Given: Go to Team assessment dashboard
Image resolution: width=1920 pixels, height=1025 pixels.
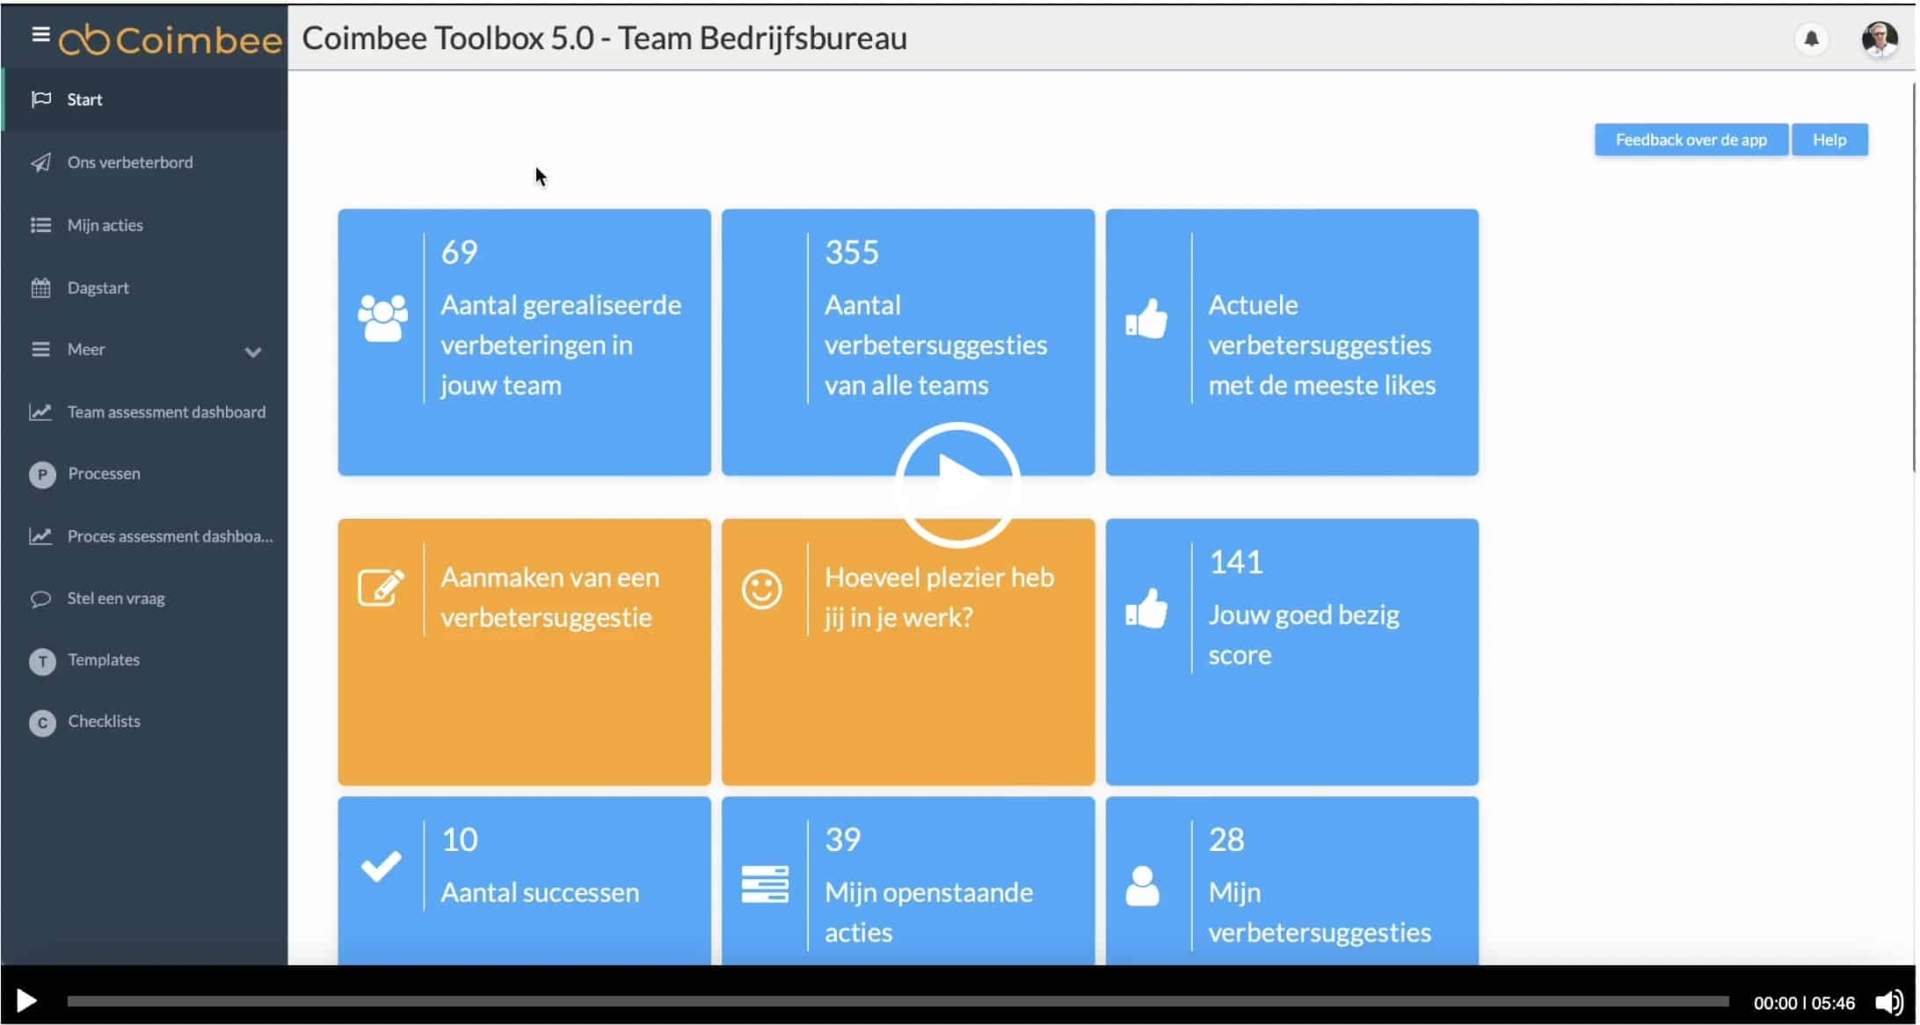Looking at the screenshot, I should coord(166,412).
